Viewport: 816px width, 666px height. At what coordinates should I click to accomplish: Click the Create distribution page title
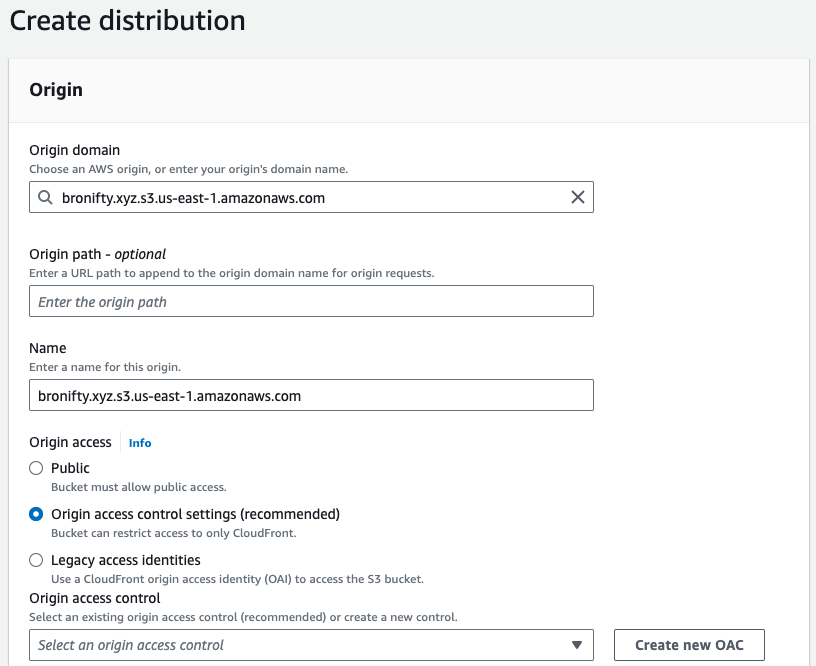click(x=126, y=21)
